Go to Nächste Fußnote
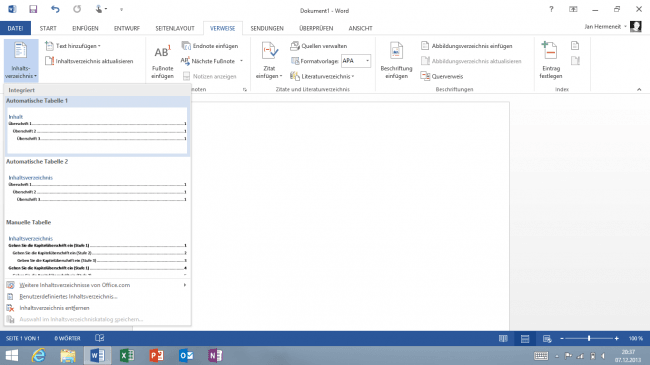Viewport: 650px width, 365px height. coord(209,61)
